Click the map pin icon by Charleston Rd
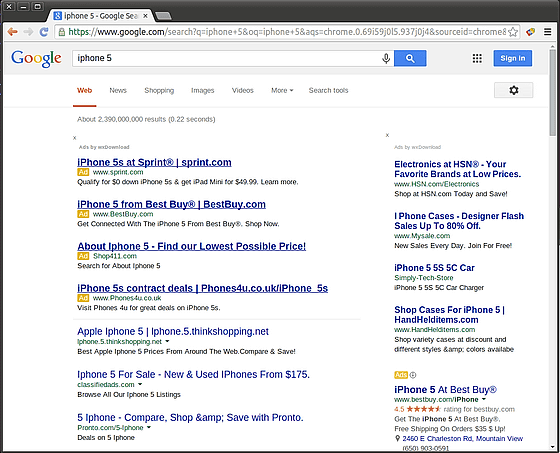560x453 pixels. (x=397, y=438)
